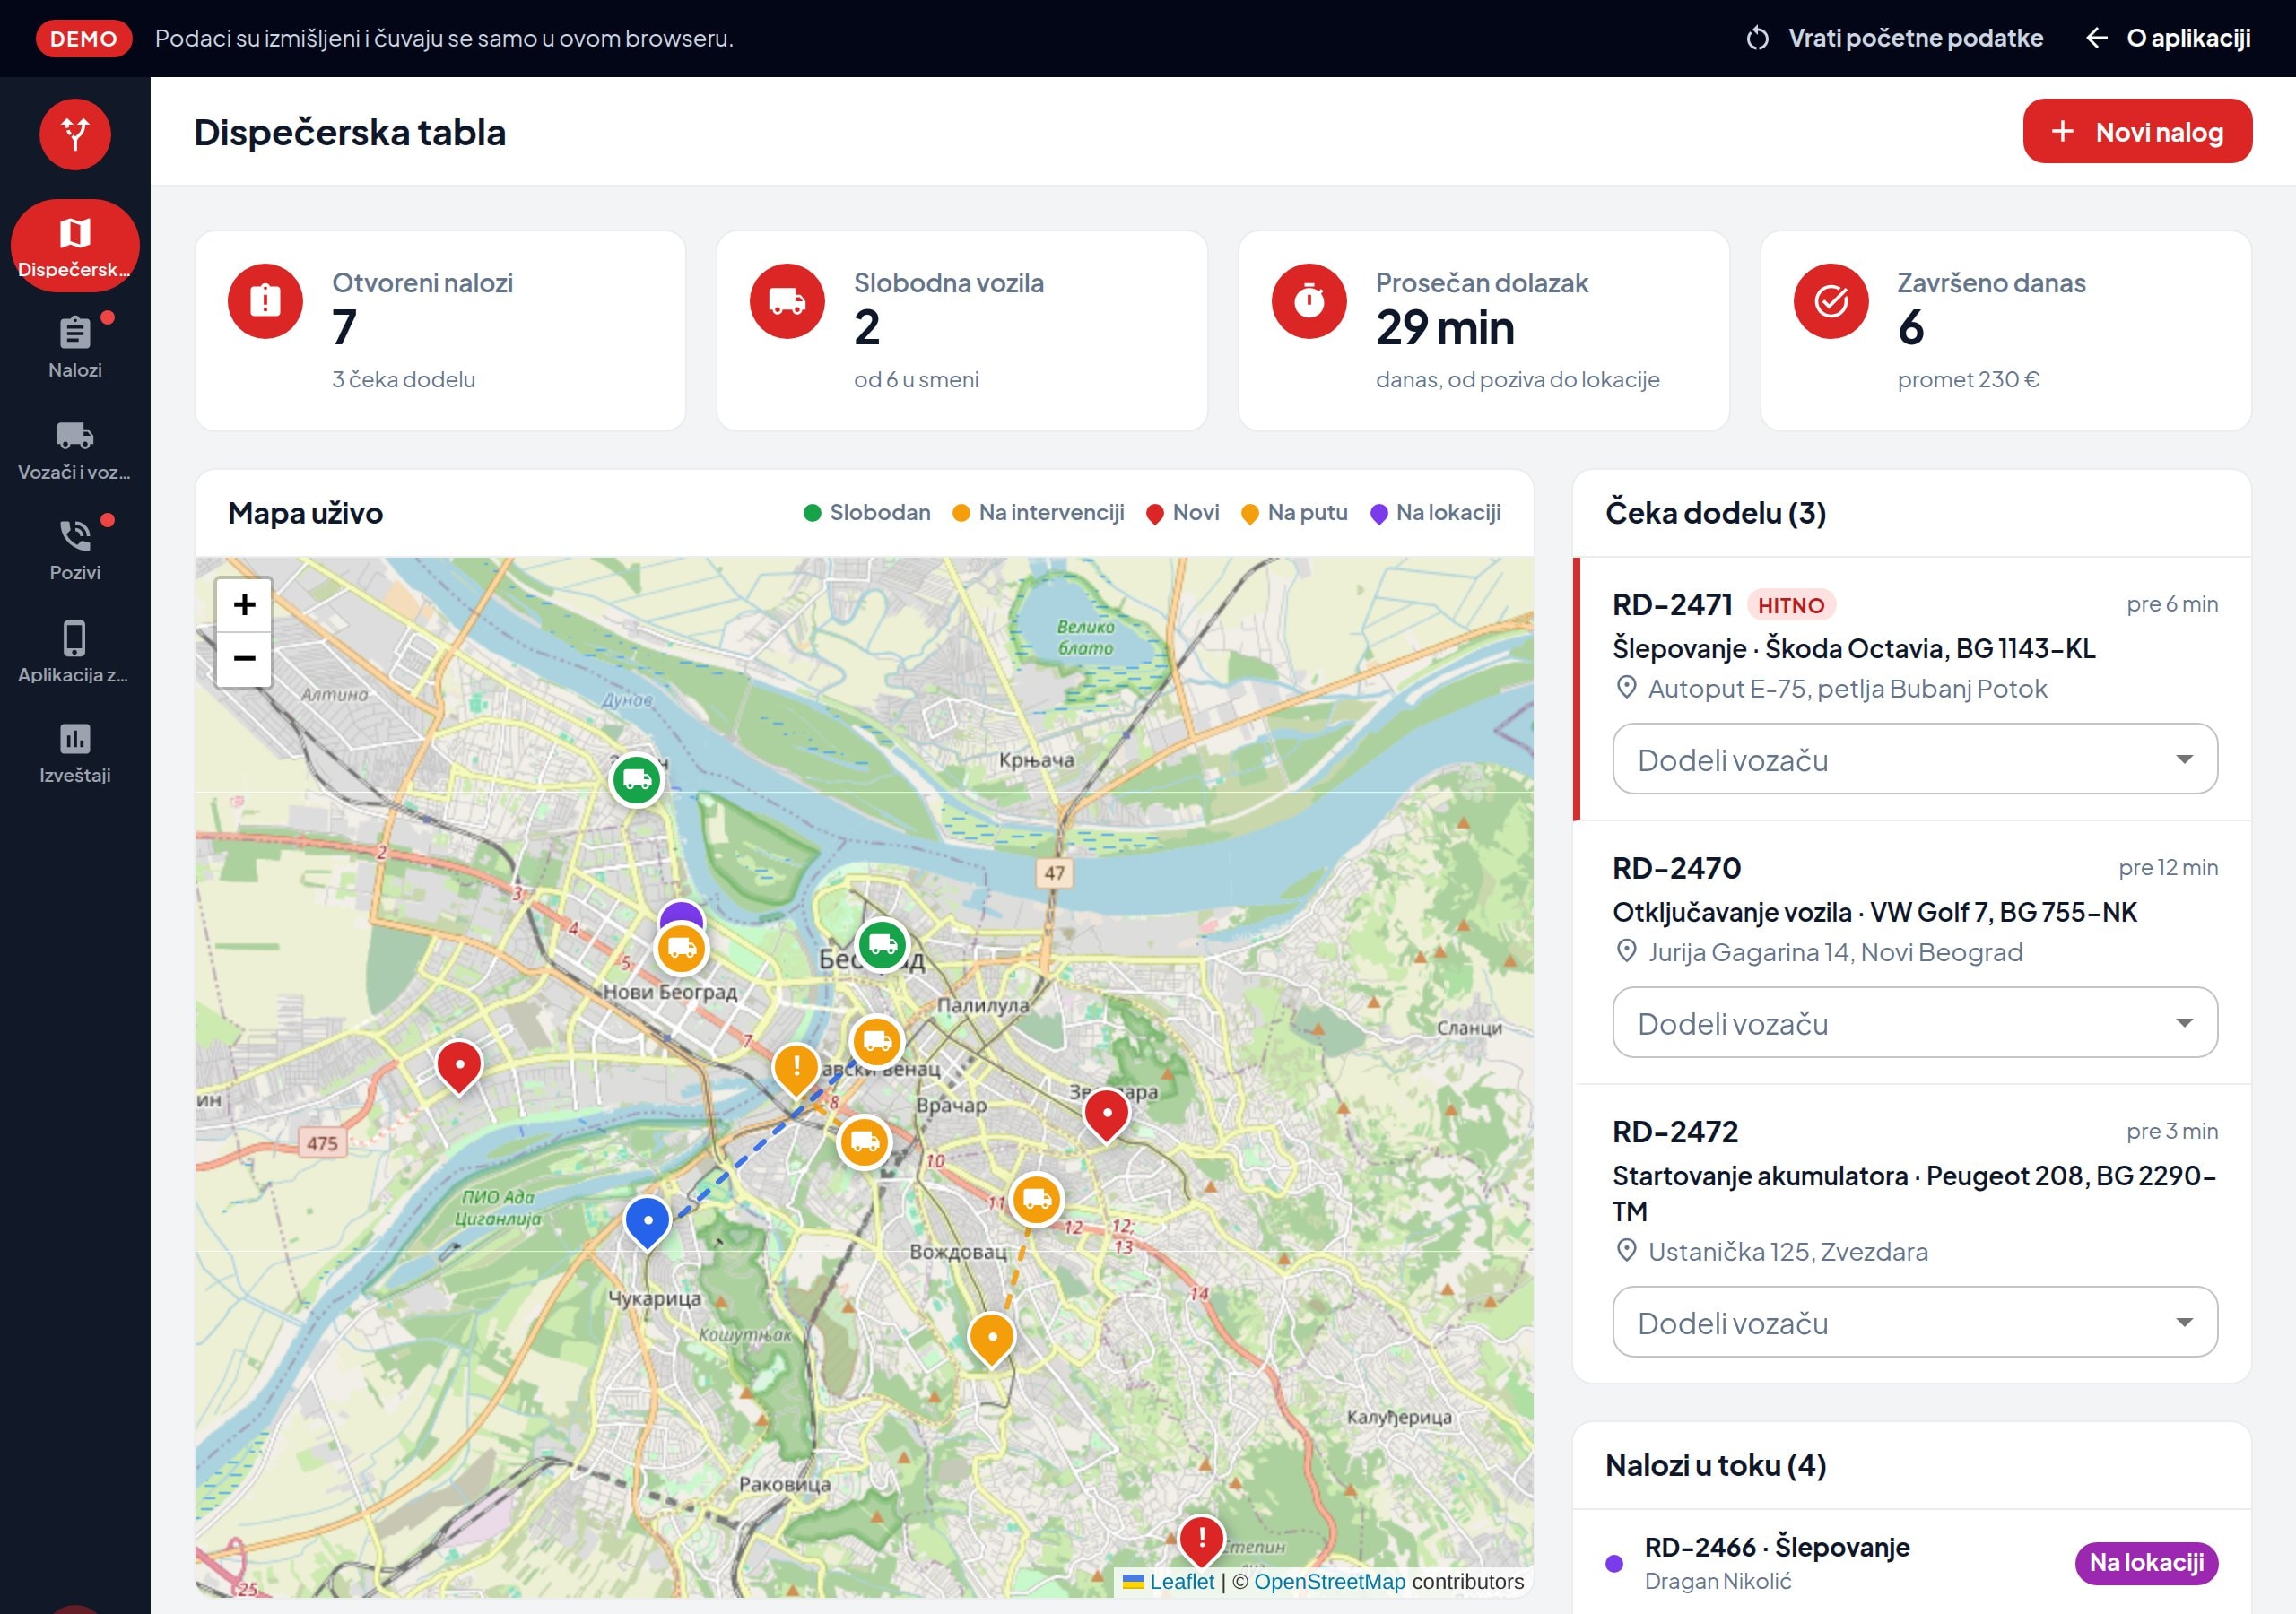
Task: Click the HITNO badge on RD-2471
Action: click(x=1790, y=605)
